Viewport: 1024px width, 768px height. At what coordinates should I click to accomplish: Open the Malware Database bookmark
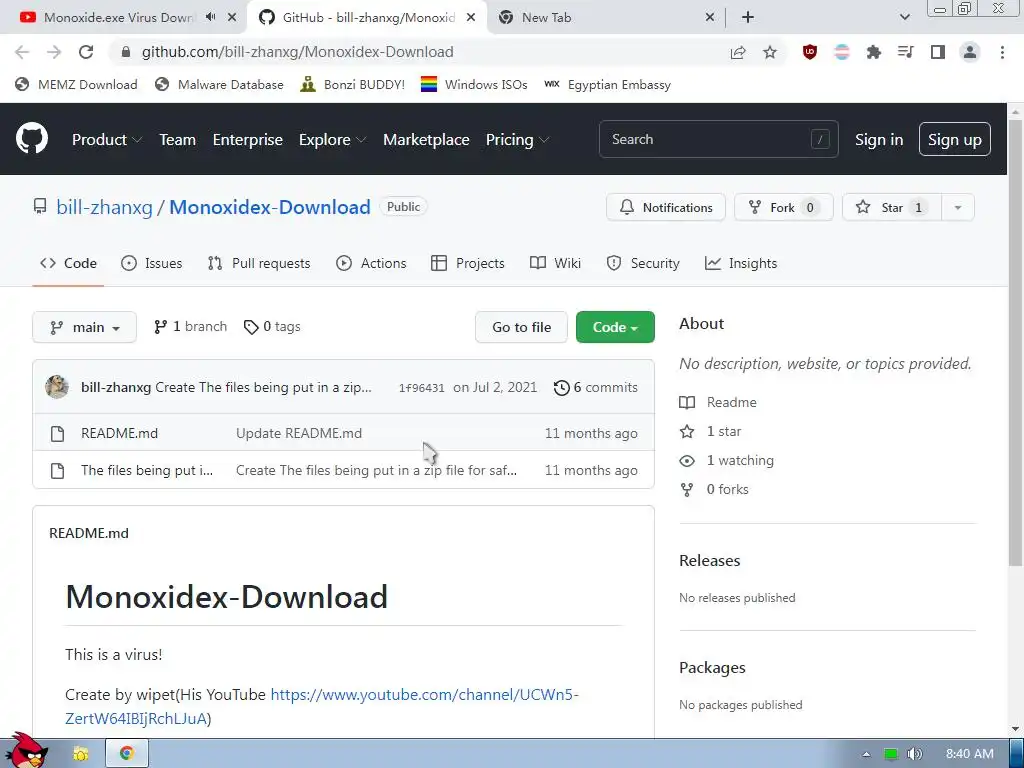click(x=219, y=85)
